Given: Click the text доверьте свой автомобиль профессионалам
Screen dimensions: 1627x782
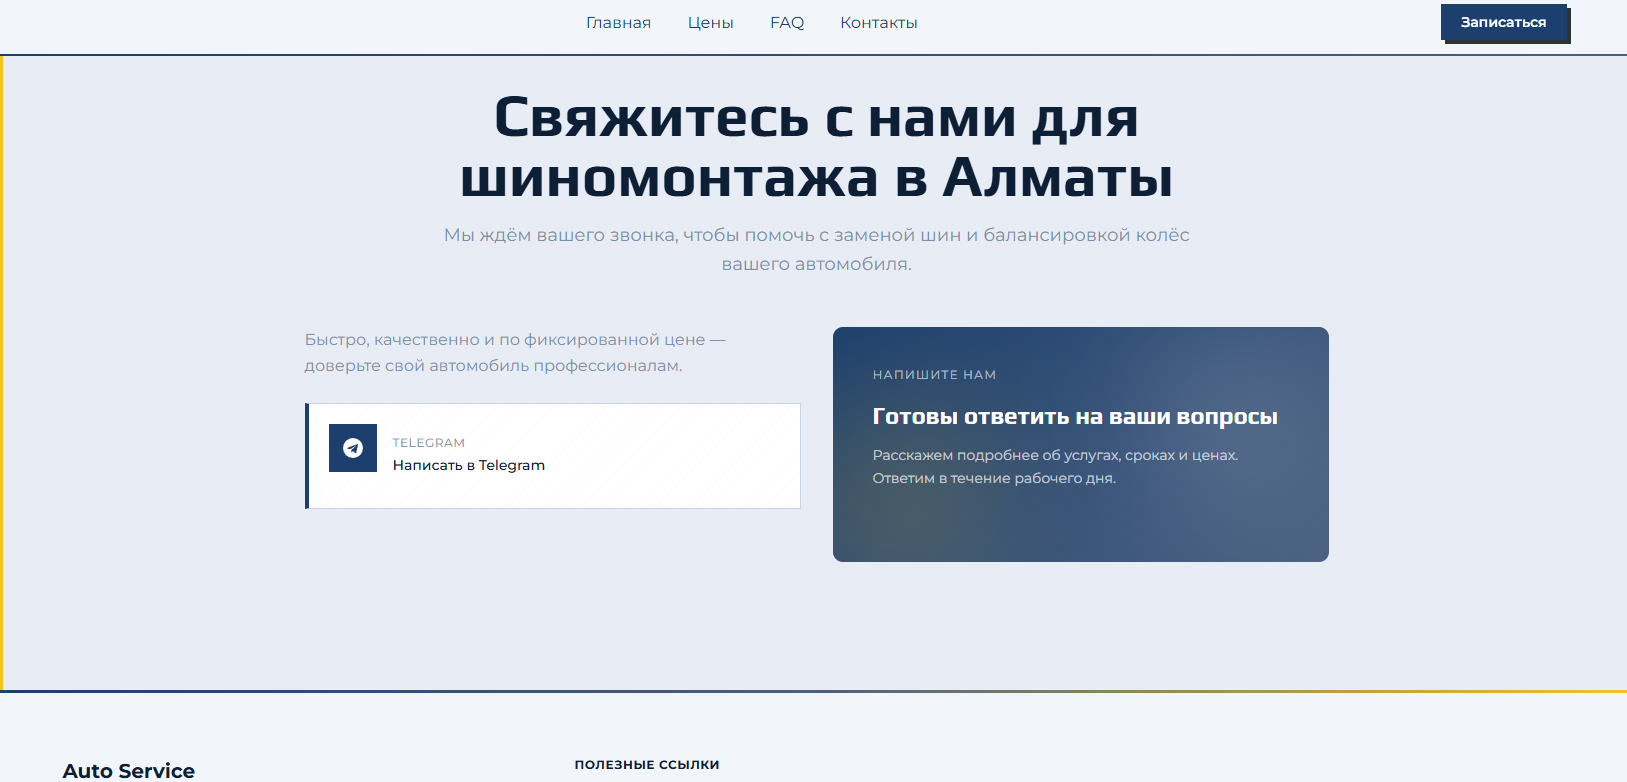Looking at the screenshot, I should (493, 366).
